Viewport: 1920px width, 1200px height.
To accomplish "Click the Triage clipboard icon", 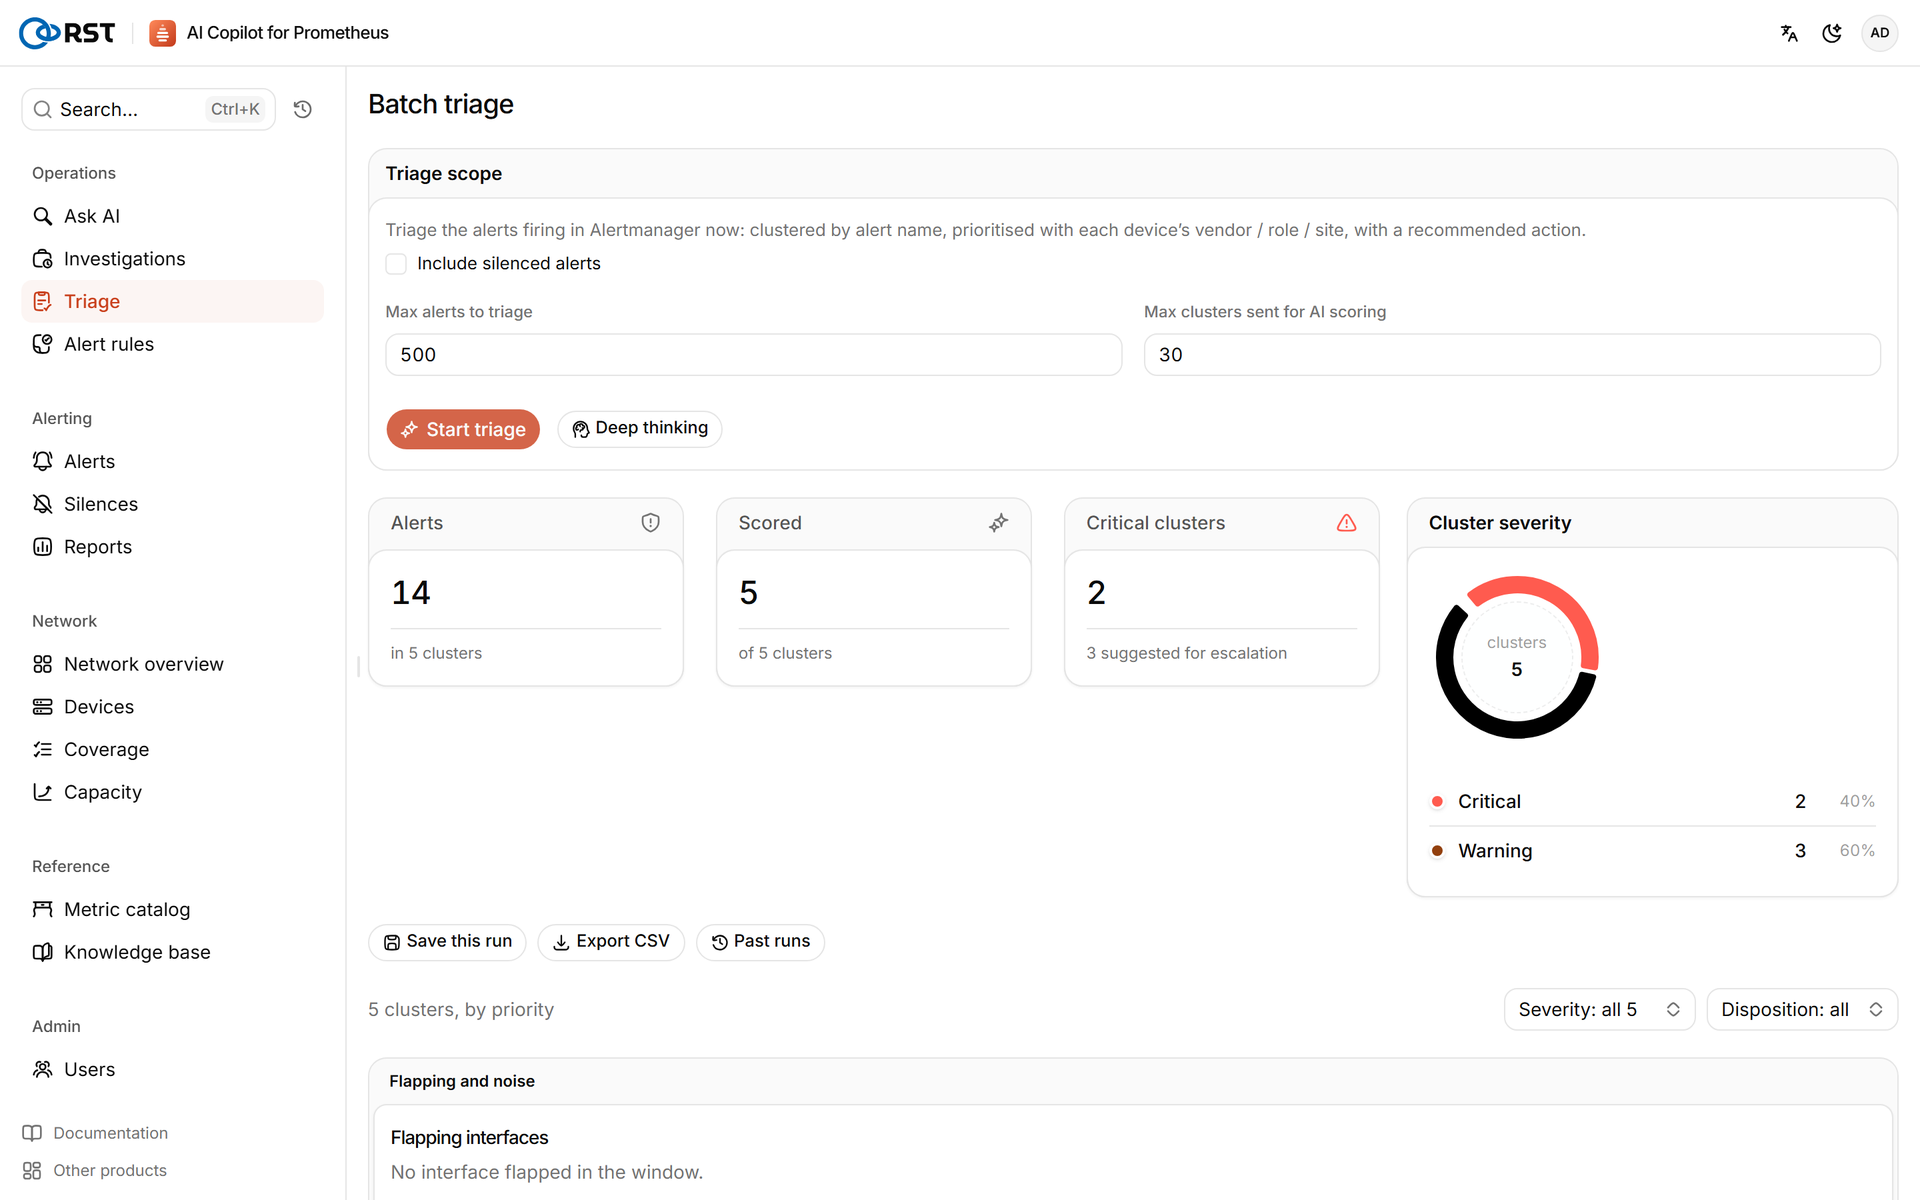I will point(42,301).
